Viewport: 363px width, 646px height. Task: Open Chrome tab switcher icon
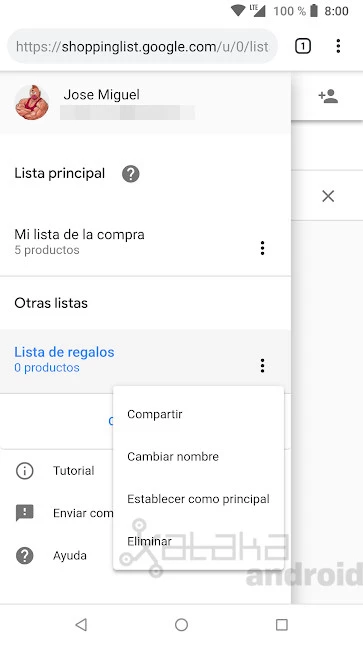click(303, 46)
